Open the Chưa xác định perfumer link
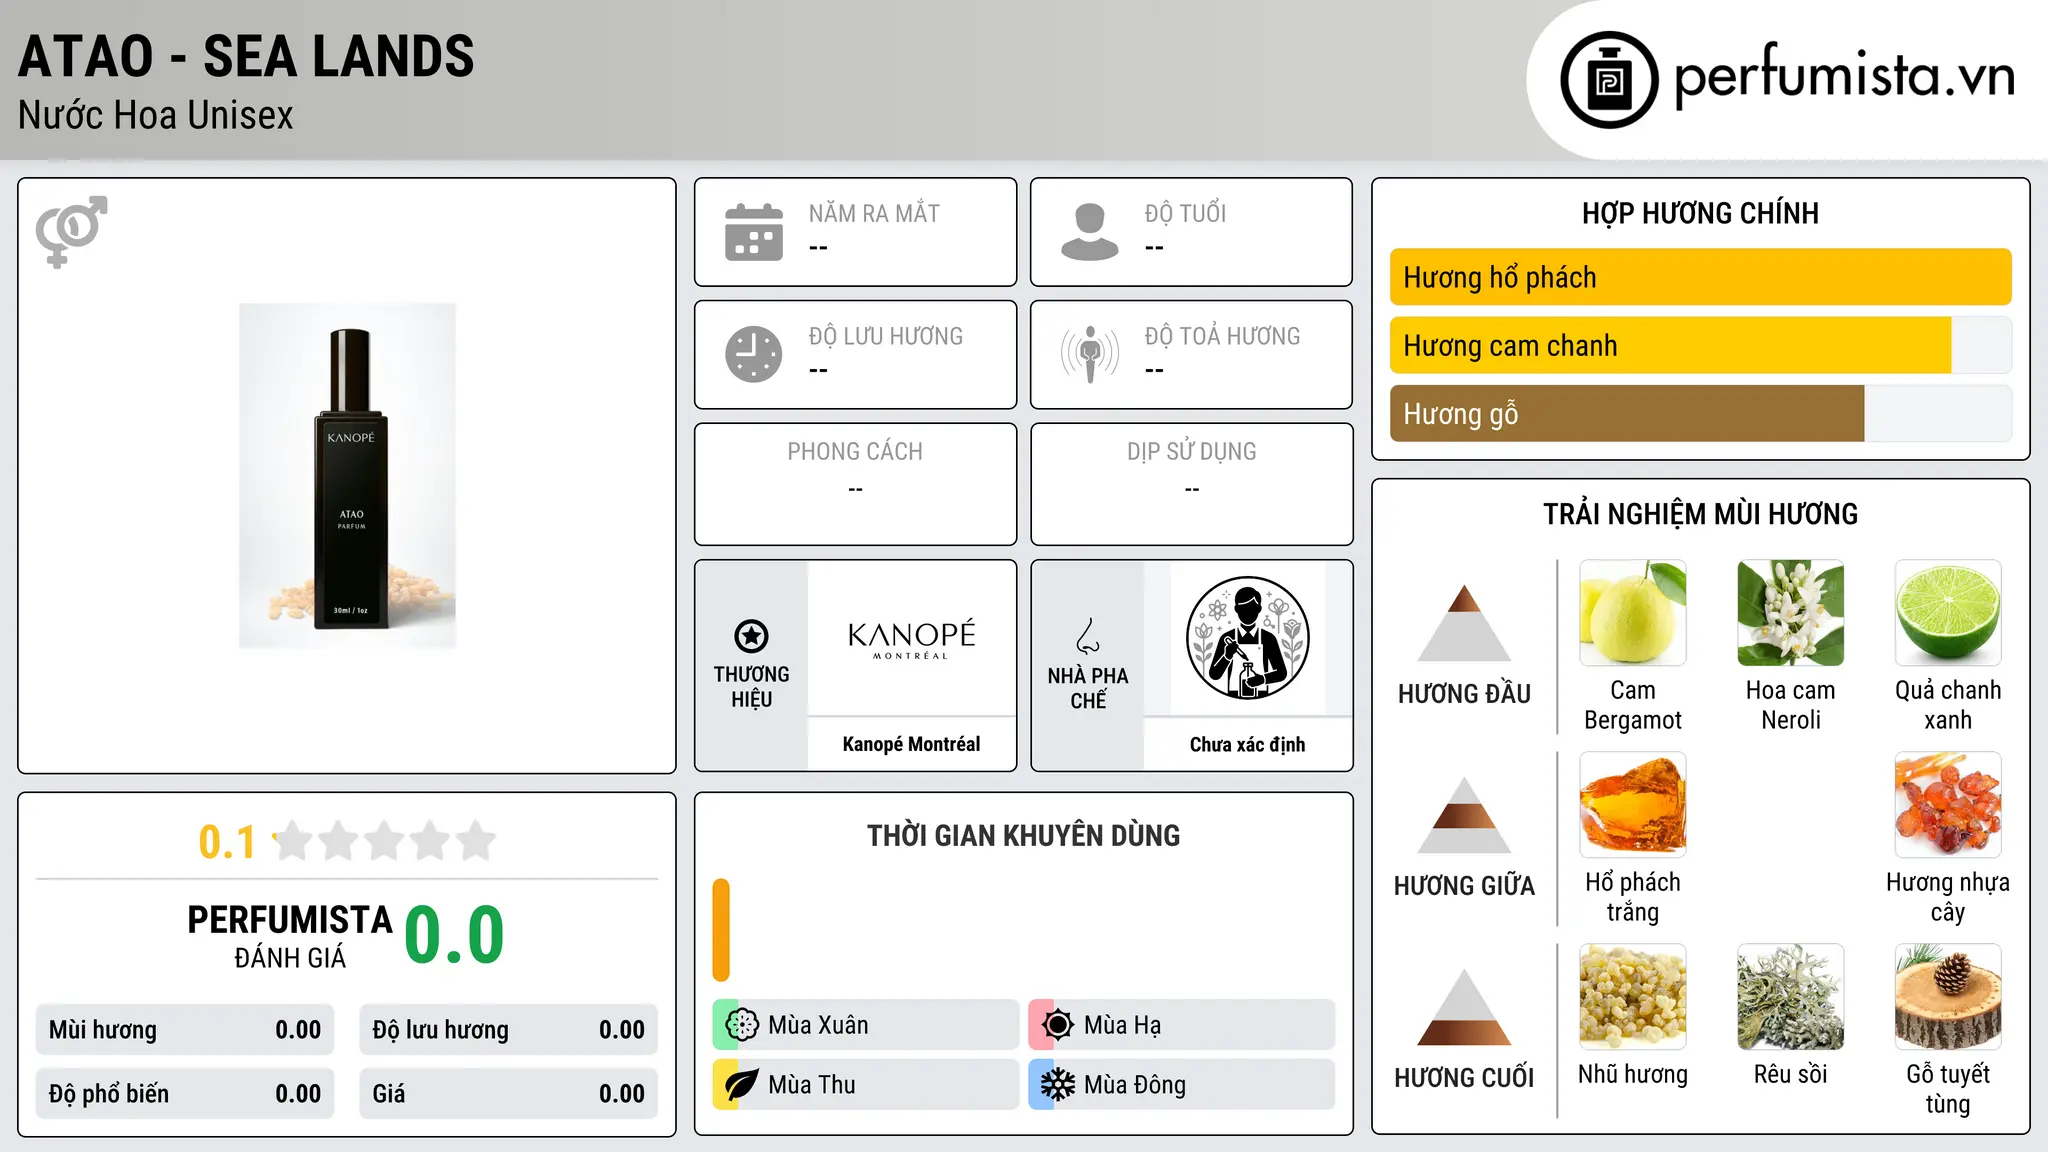The height and width of the screenshot is (1152, 2048). coord(1247,744)
